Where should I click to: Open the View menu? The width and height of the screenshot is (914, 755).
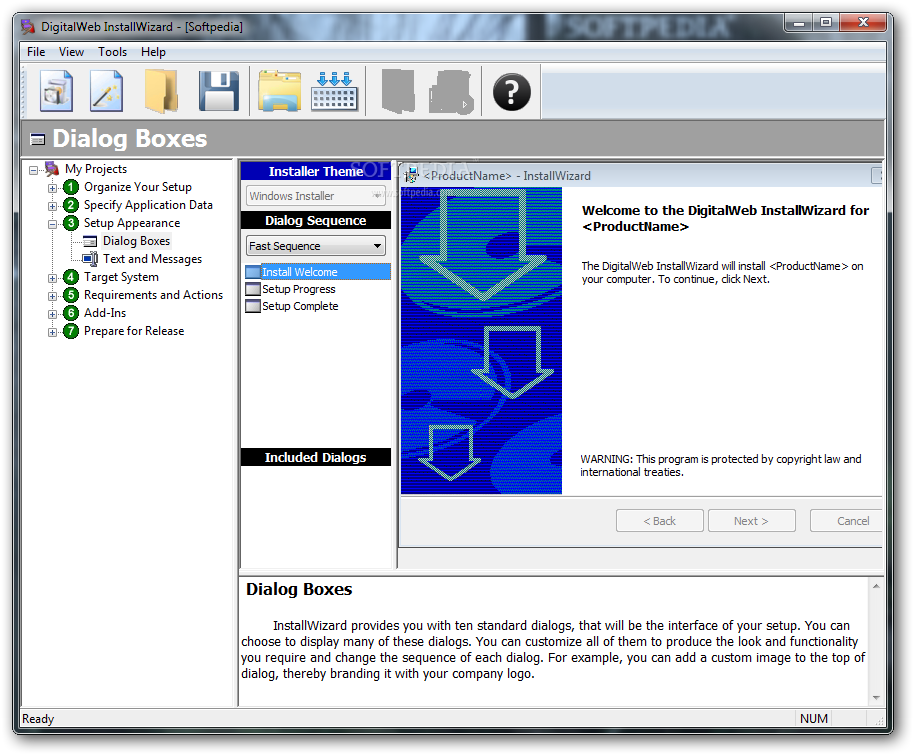point(71,52)
